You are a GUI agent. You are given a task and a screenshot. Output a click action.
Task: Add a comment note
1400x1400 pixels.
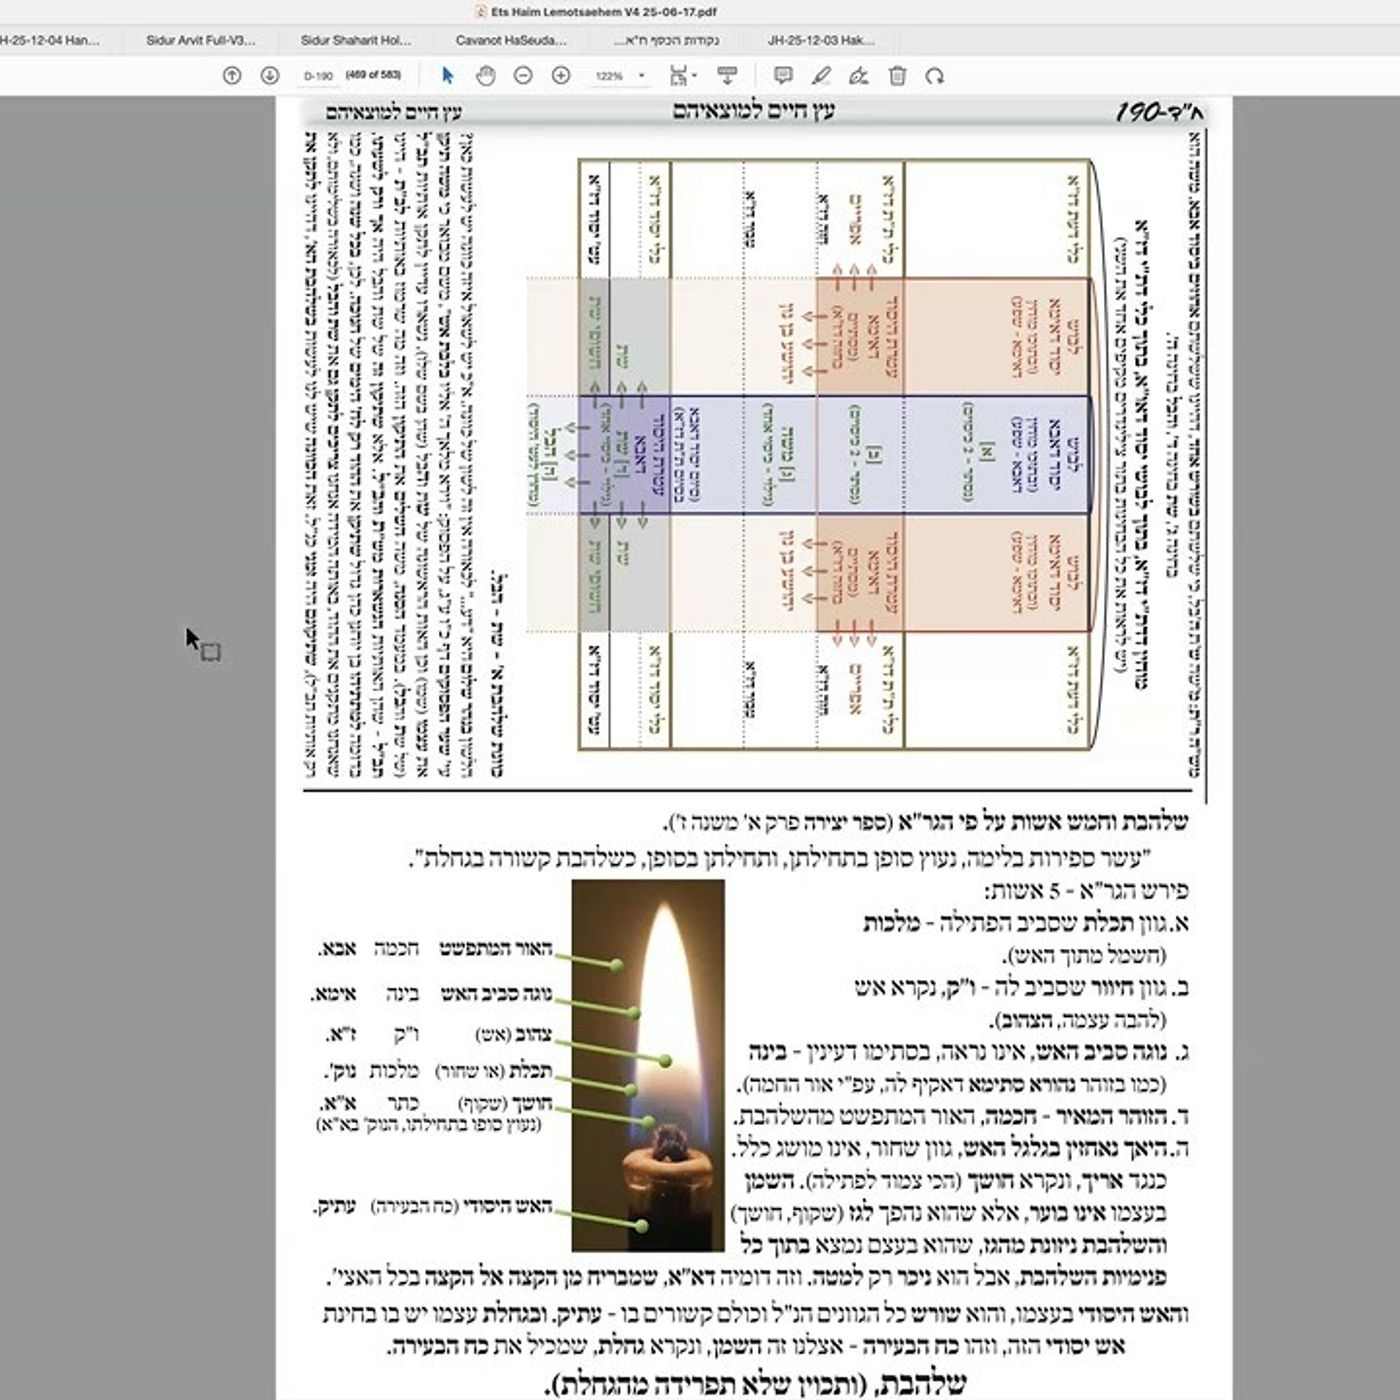coord(783,75)
